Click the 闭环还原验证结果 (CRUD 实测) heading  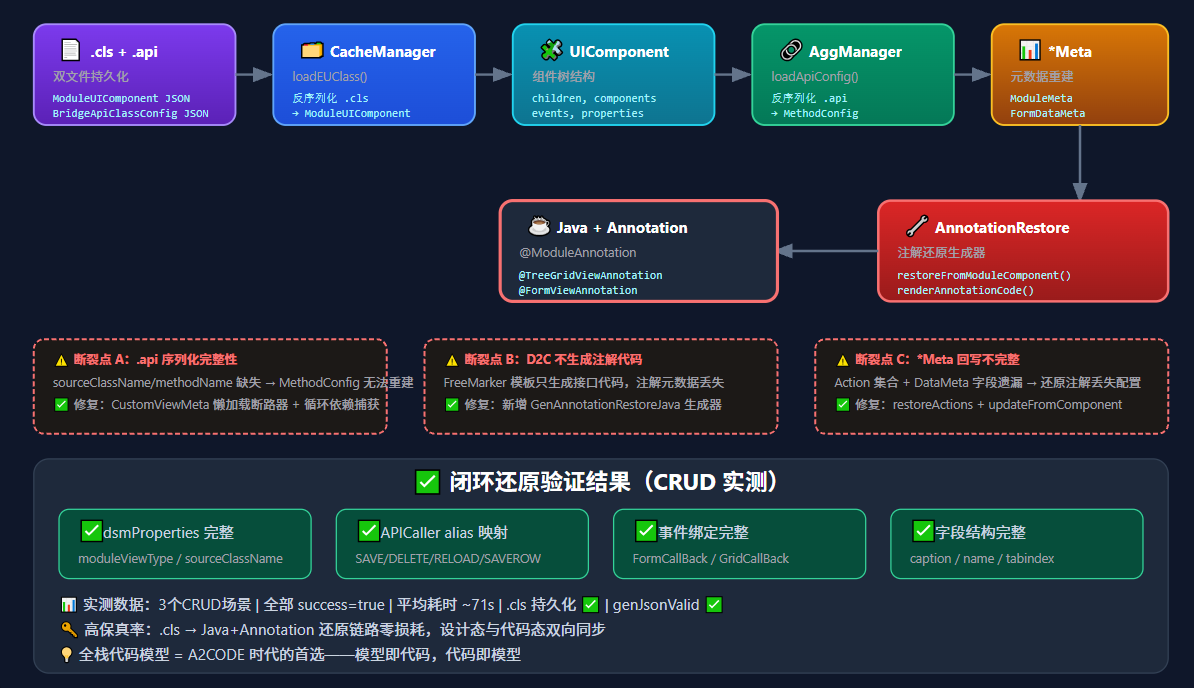coord(614,482)
